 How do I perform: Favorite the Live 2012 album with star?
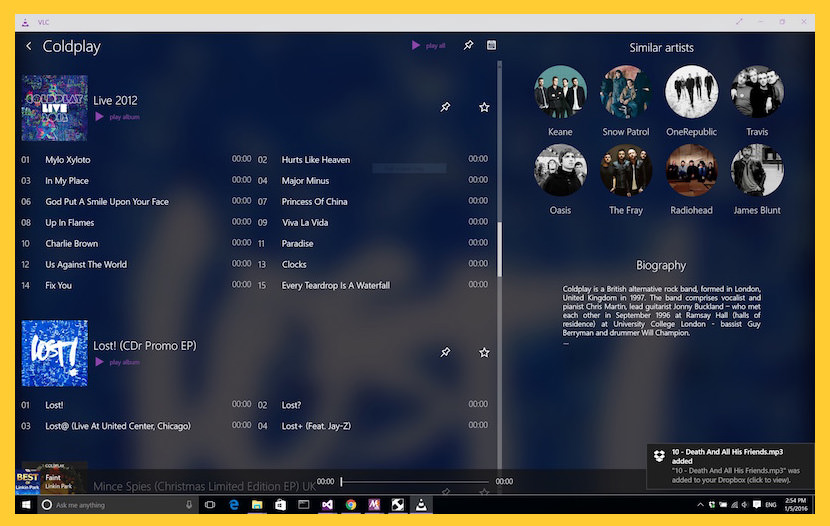pyautogui.click(x=484, y=107)
